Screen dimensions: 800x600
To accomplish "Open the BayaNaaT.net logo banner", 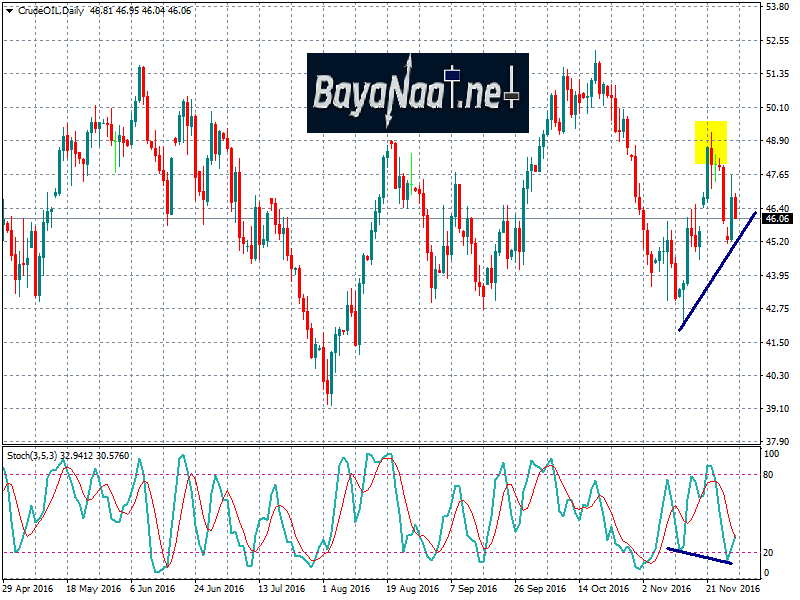I will point(417,93).
